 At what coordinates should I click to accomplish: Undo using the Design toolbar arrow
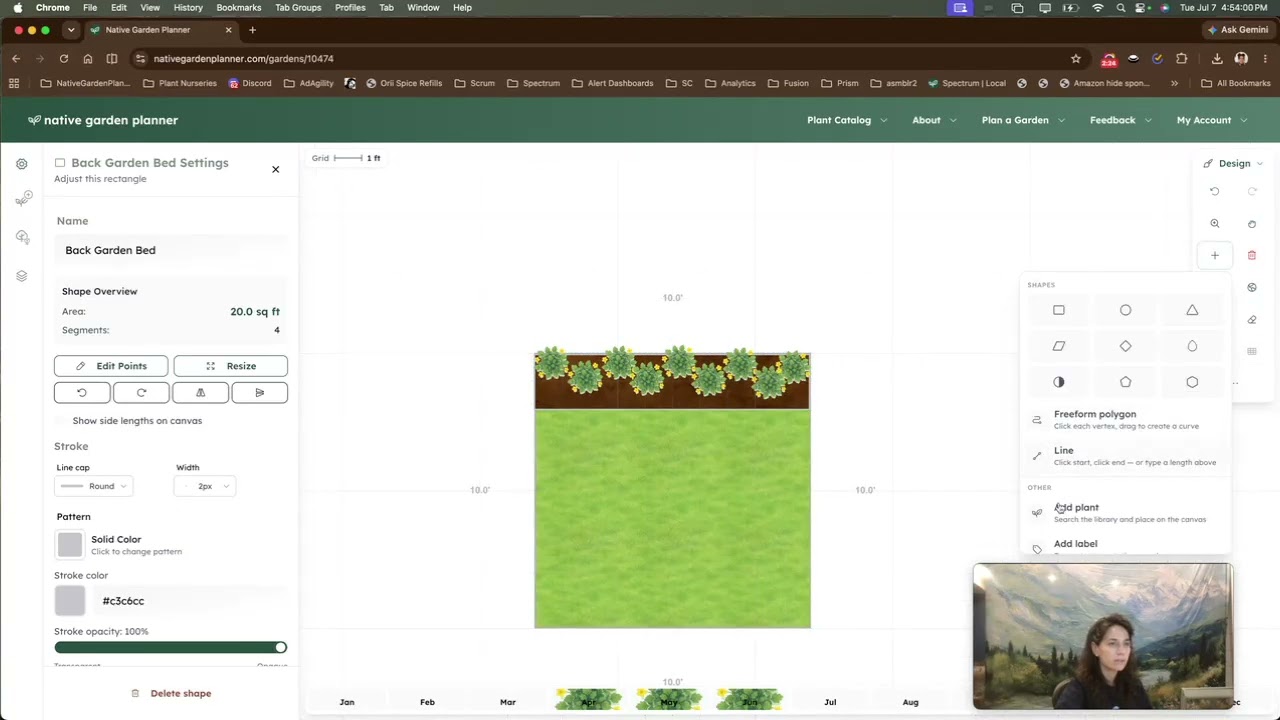pyautogui.click(x=1215, y=191)
